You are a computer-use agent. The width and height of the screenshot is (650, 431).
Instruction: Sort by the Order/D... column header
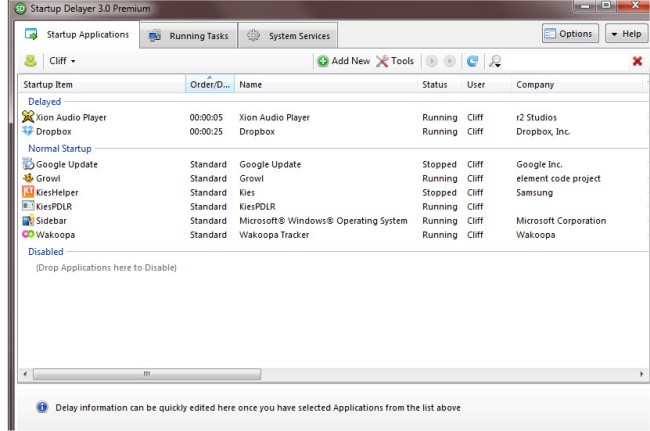click(x=210, y=85)
